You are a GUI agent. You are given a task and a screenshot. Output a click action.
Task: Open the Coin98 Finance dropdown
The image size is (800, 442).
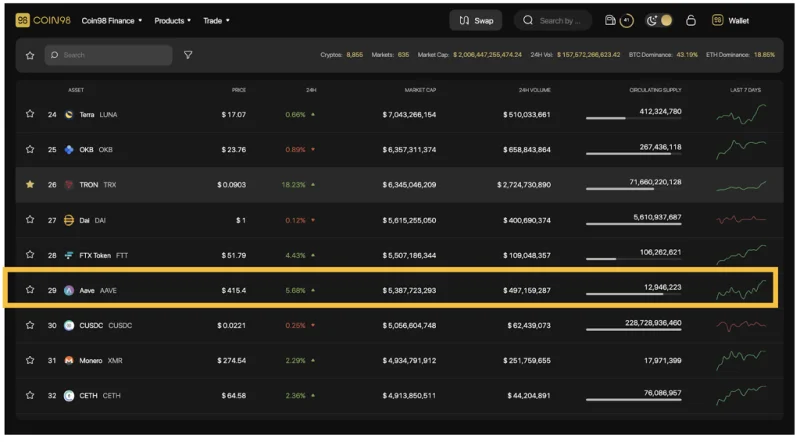tap(112, 21)
